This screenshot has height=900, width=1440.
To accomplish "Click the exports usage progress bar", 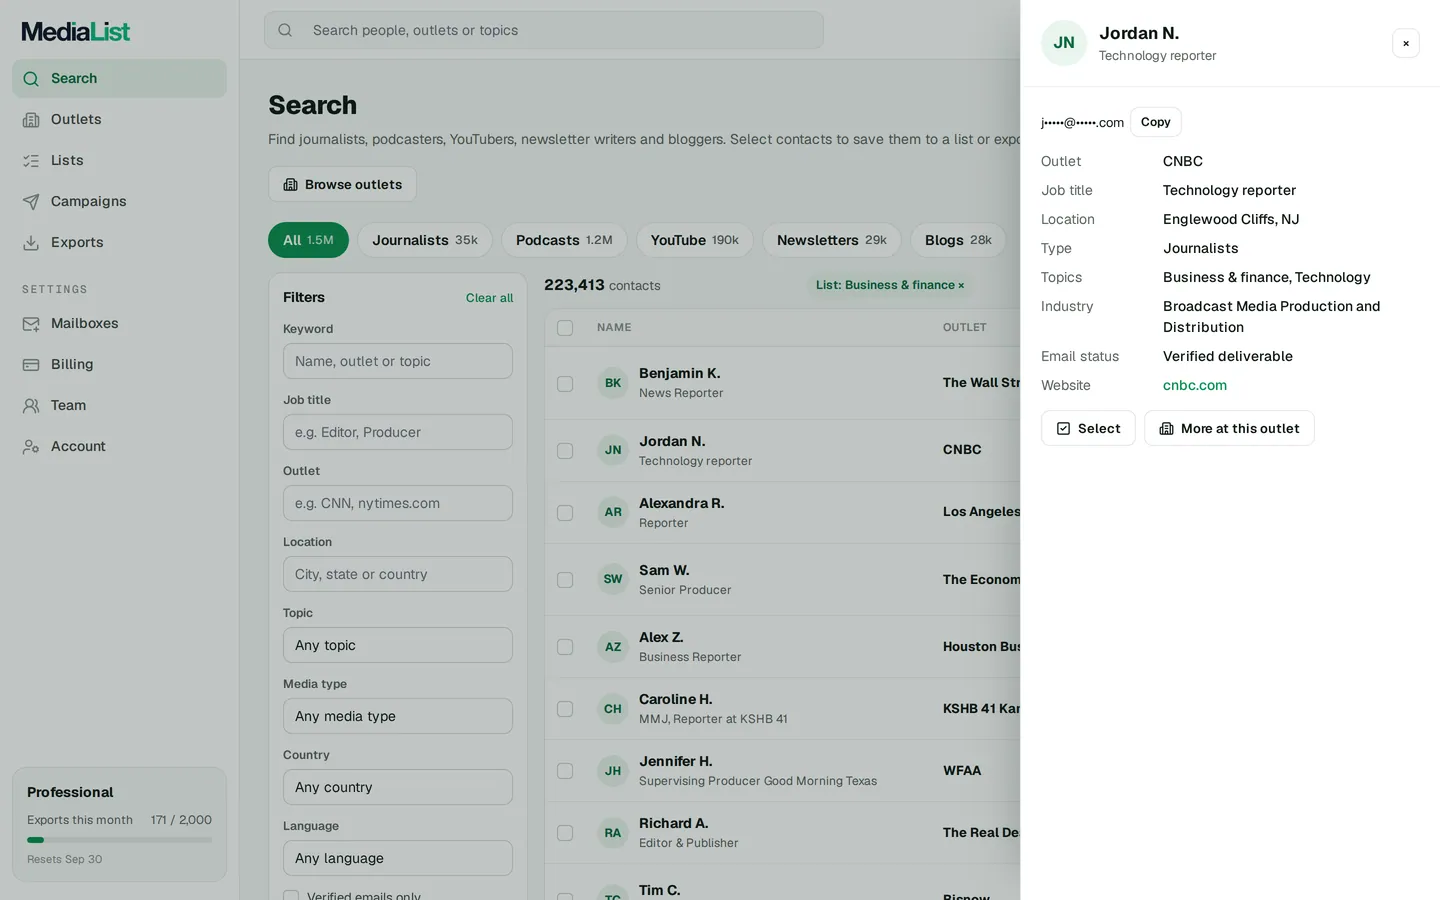I will coord(119,840).
